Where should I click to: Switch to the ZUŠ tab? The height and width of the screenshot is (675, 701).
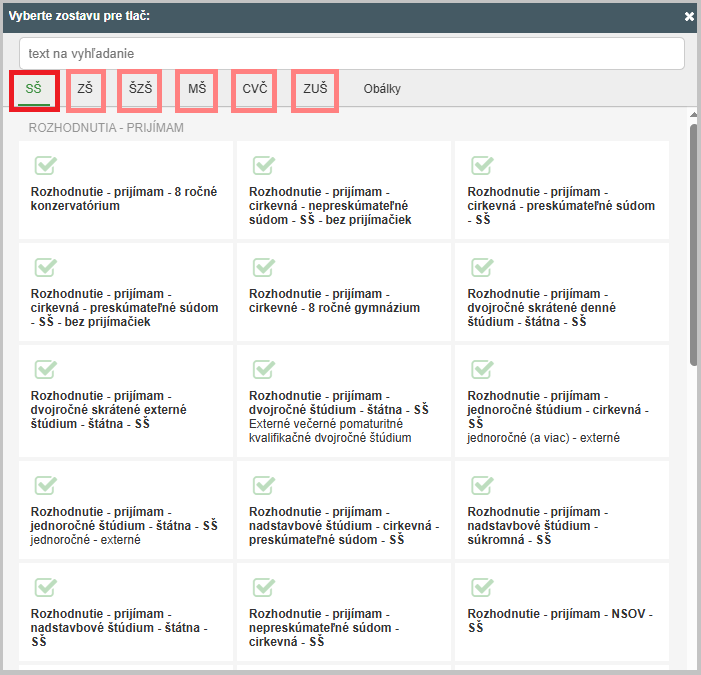coord(315,89)
